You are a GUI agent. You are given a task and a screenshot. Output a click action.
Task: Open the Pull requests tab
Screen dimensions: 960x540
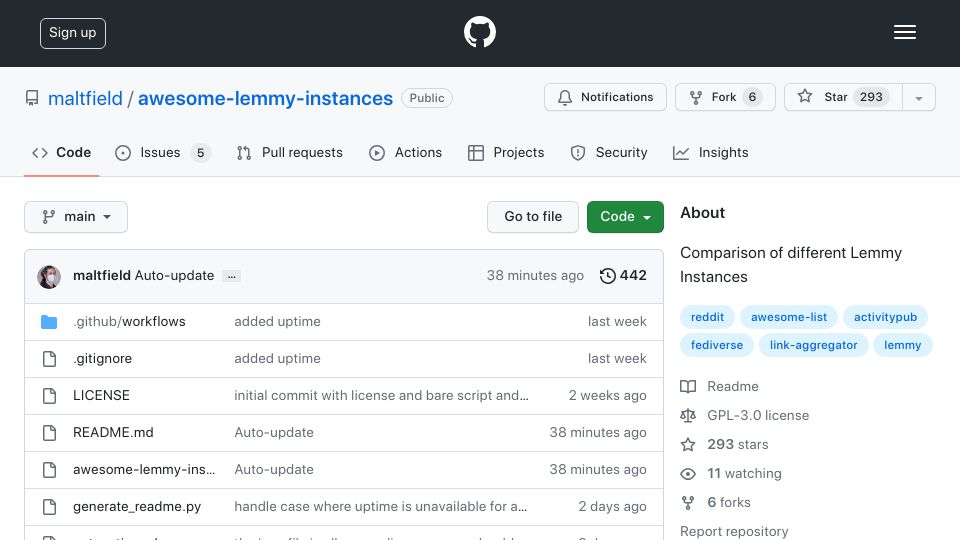pyautogui.click(x=290, y=152)
